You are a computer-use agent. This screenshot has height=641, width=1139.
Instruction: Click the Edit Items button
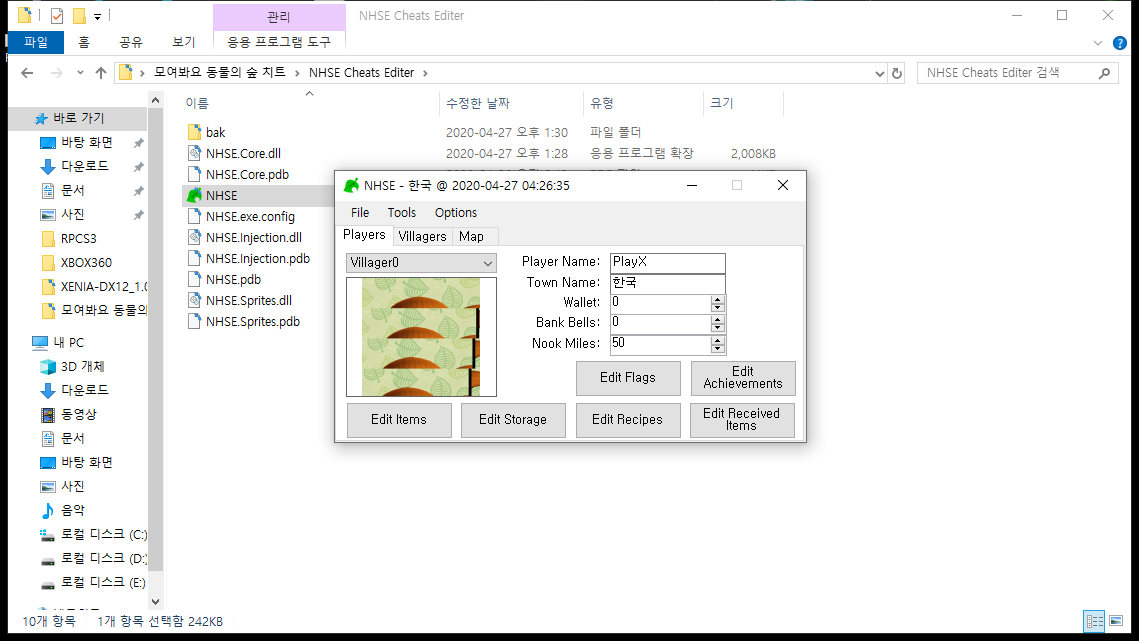[399, 420]
